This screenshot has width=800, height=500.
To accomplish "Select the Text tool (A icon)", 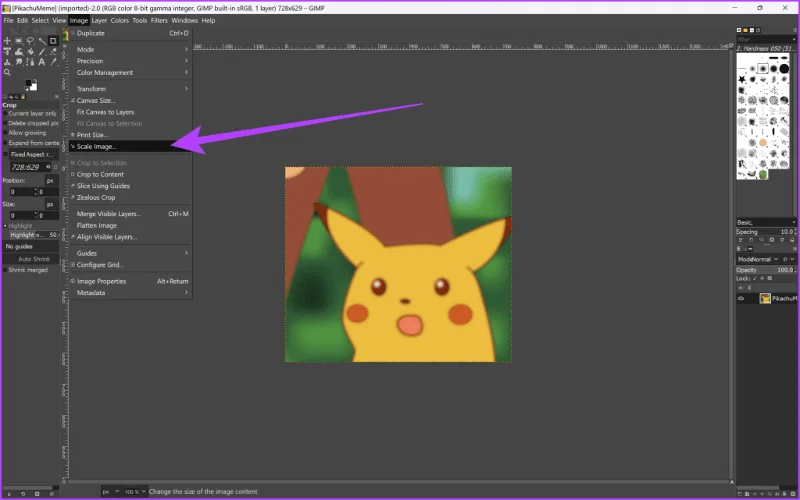I will tap(42, 62).
